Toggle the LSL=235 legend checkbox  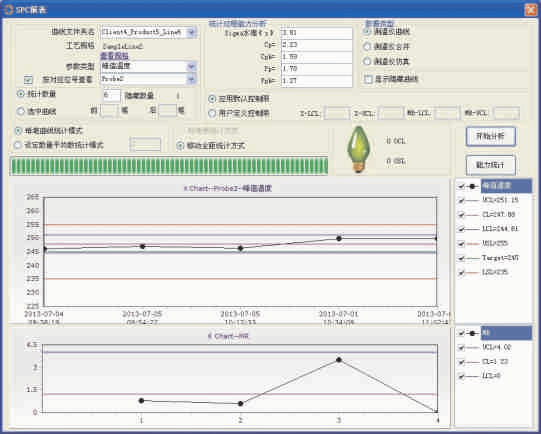[x=461, y=273]
